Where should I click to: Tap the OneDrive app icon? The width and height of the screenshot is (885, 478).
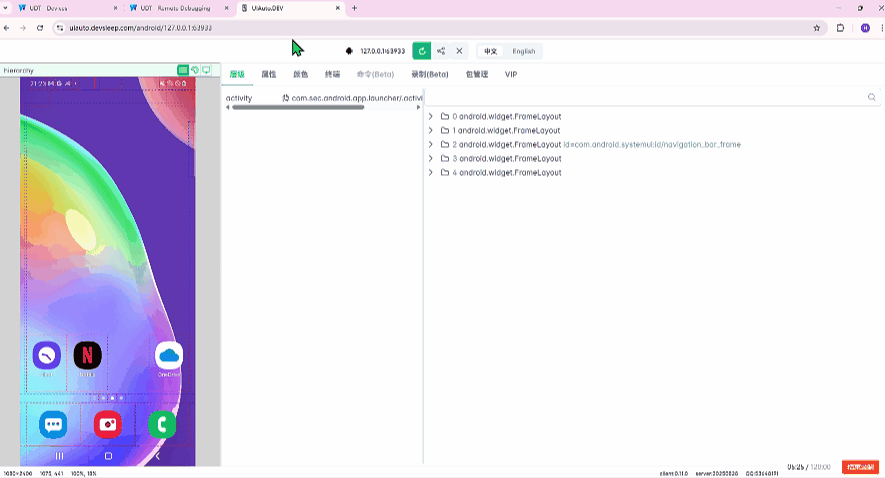tap(168, 355)
